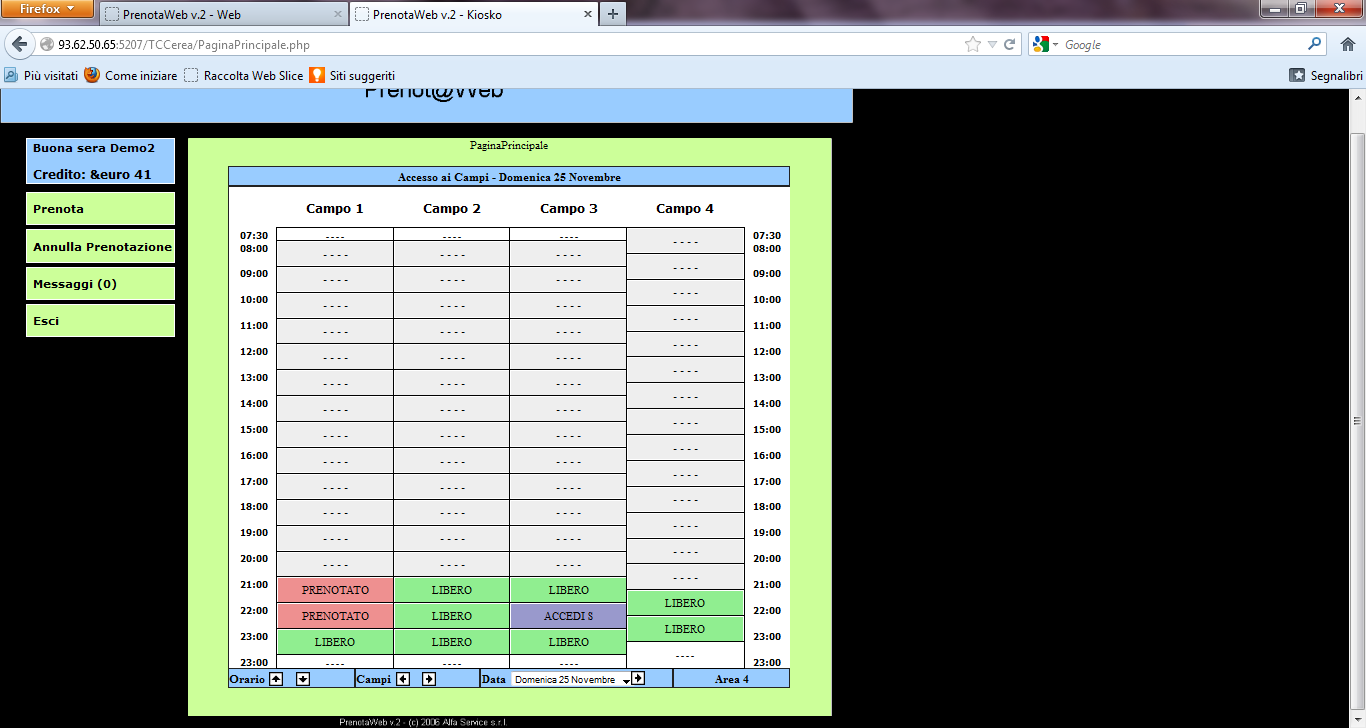Go to the home page icon

tap(1347, 44)
